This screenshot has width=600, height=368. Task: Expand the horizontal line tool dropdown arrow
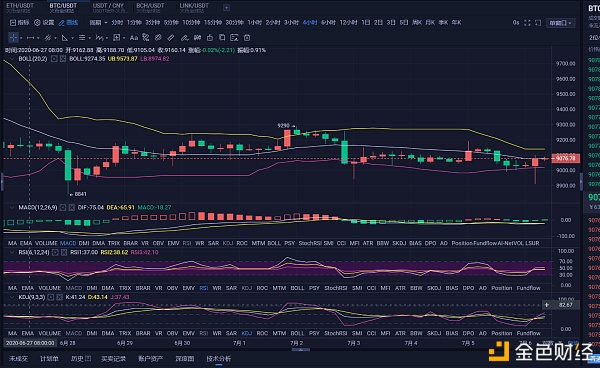38,38
